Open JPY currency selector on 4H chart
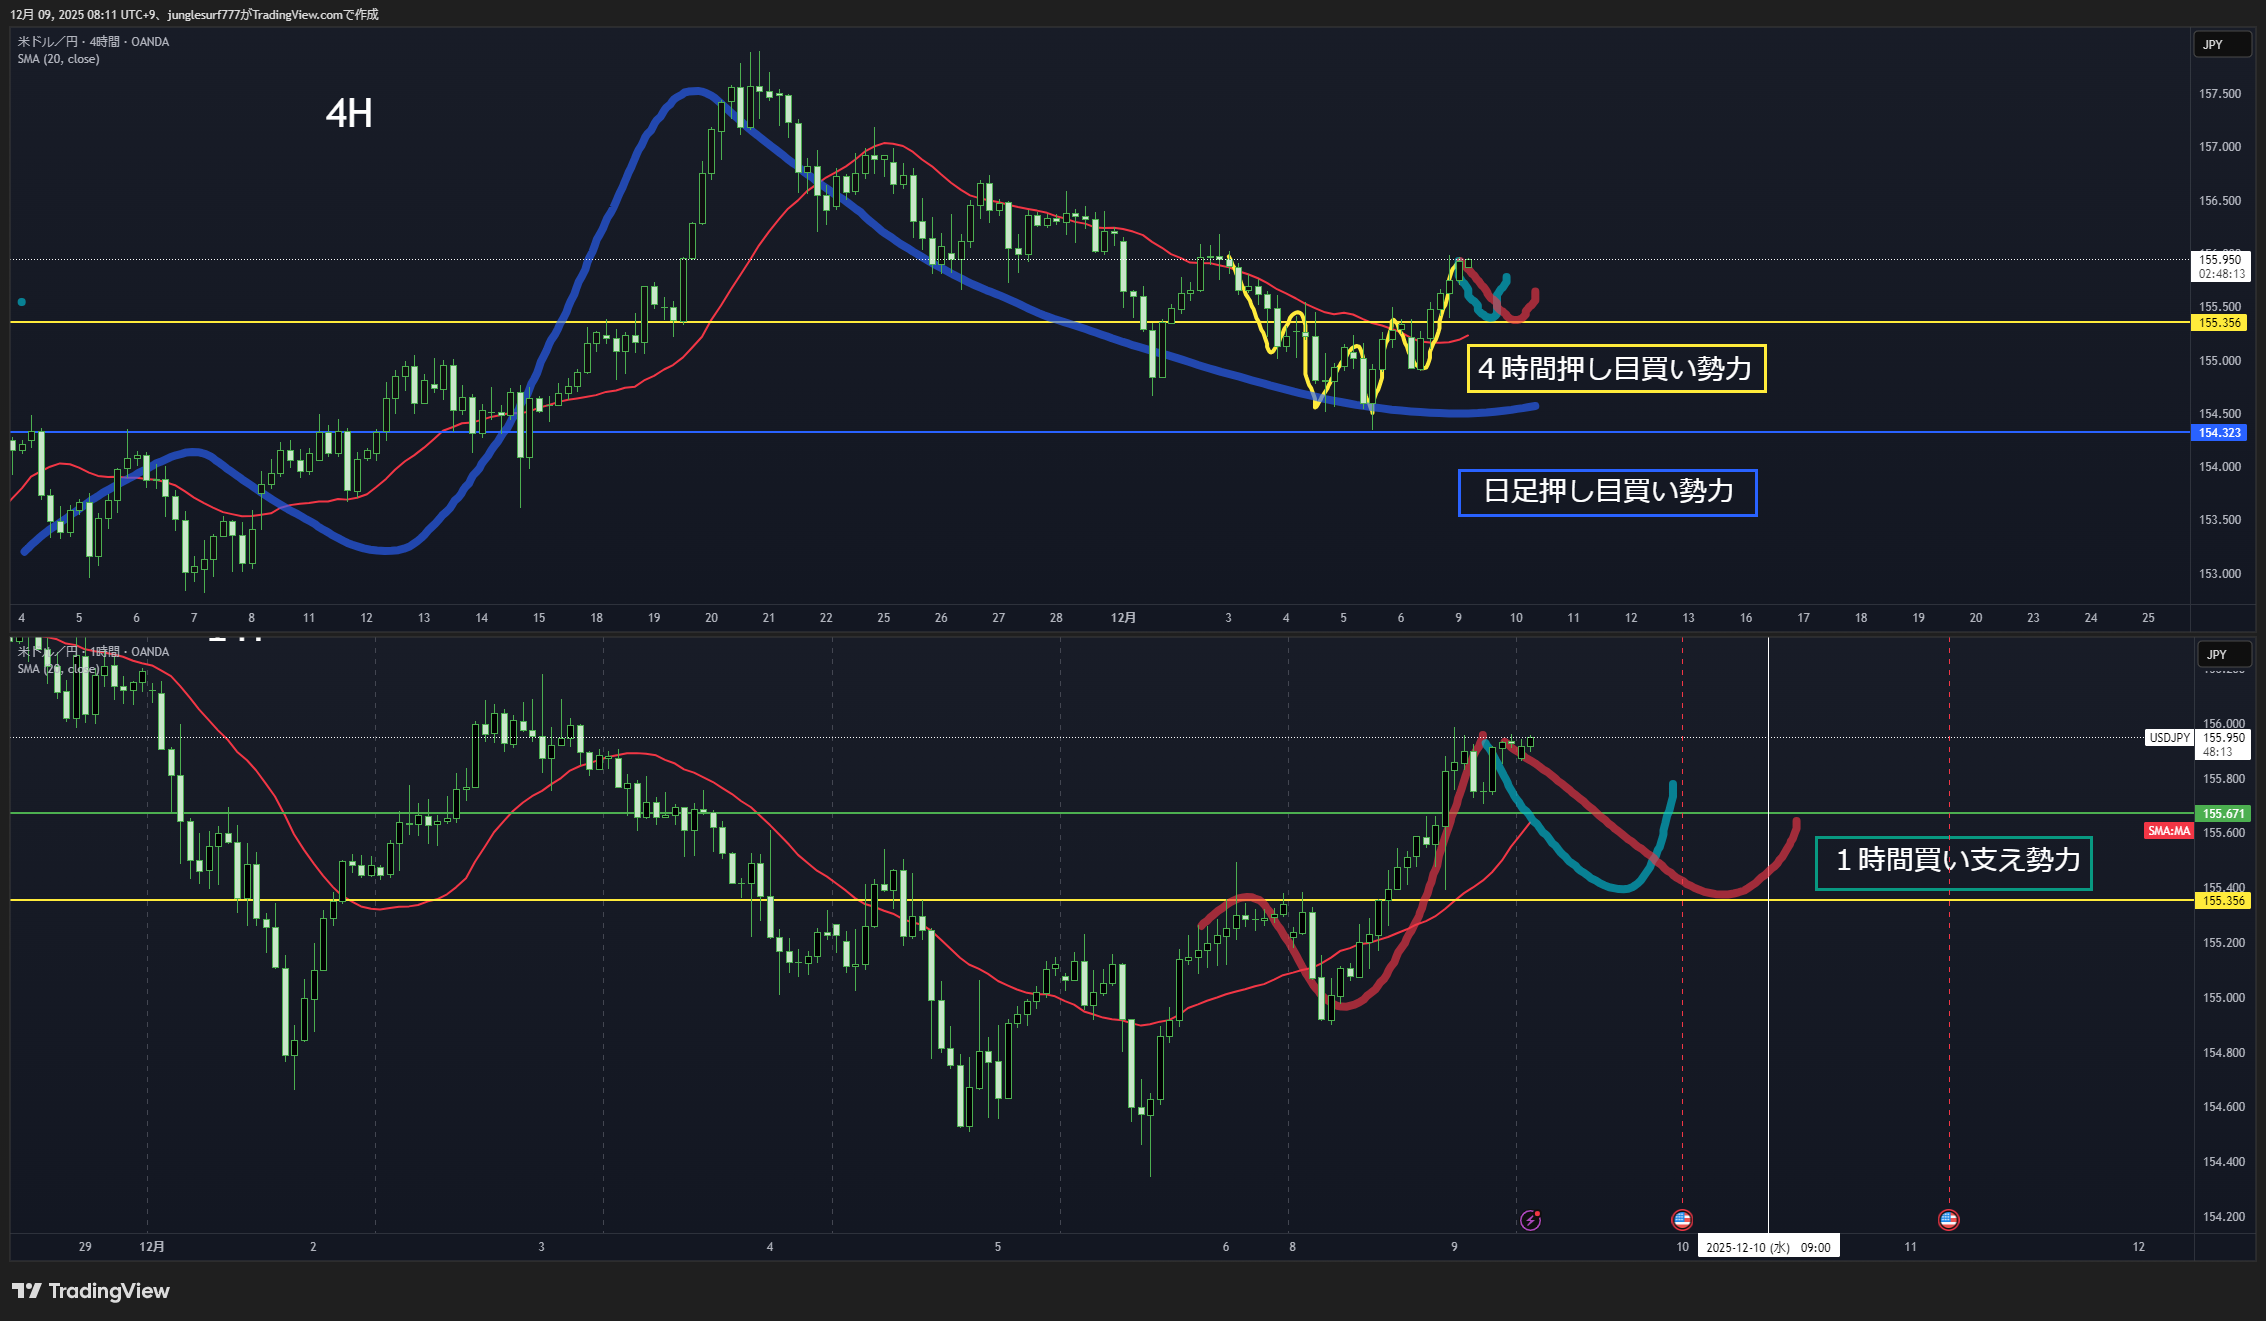The height and width of the screenshot is (1321, 2266). pos(2221,45)
